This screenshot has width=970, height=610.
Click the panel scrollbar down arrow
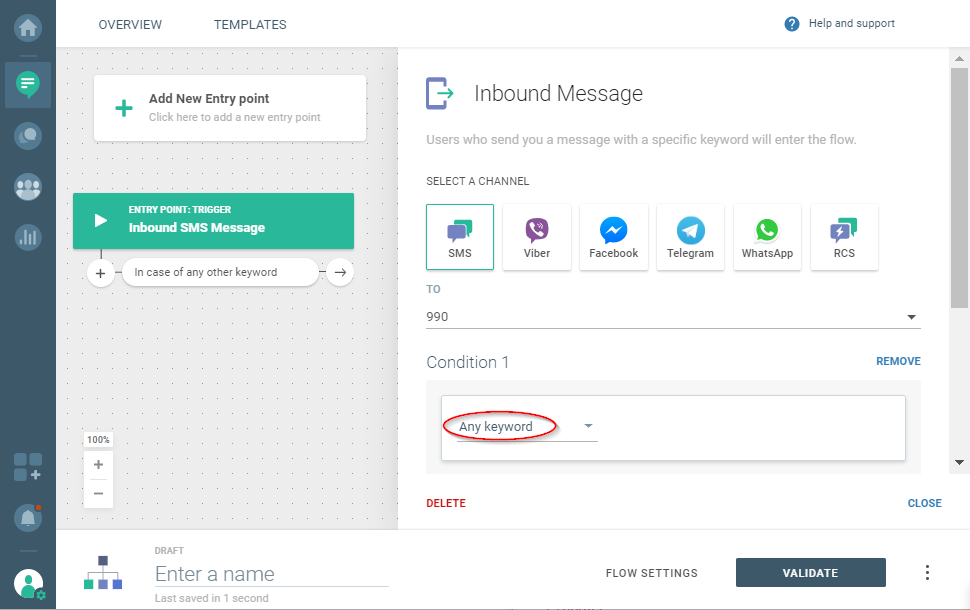tap(959, 462)
